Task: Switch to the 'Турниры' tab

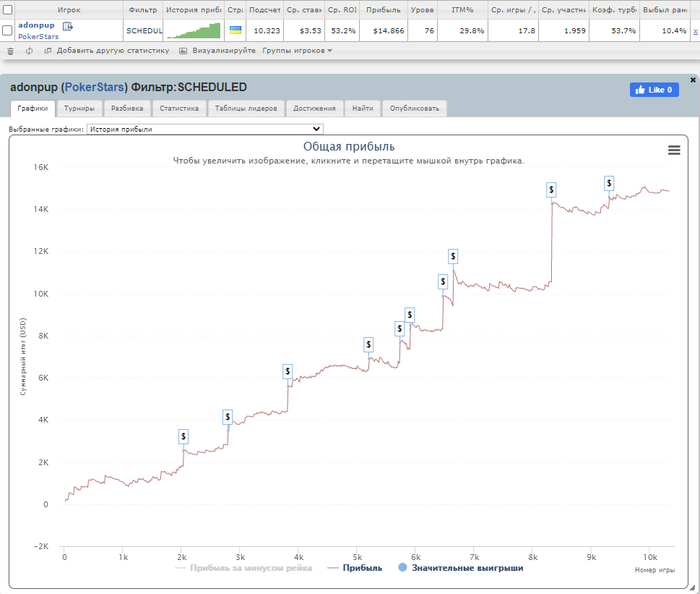Action: 79,108
